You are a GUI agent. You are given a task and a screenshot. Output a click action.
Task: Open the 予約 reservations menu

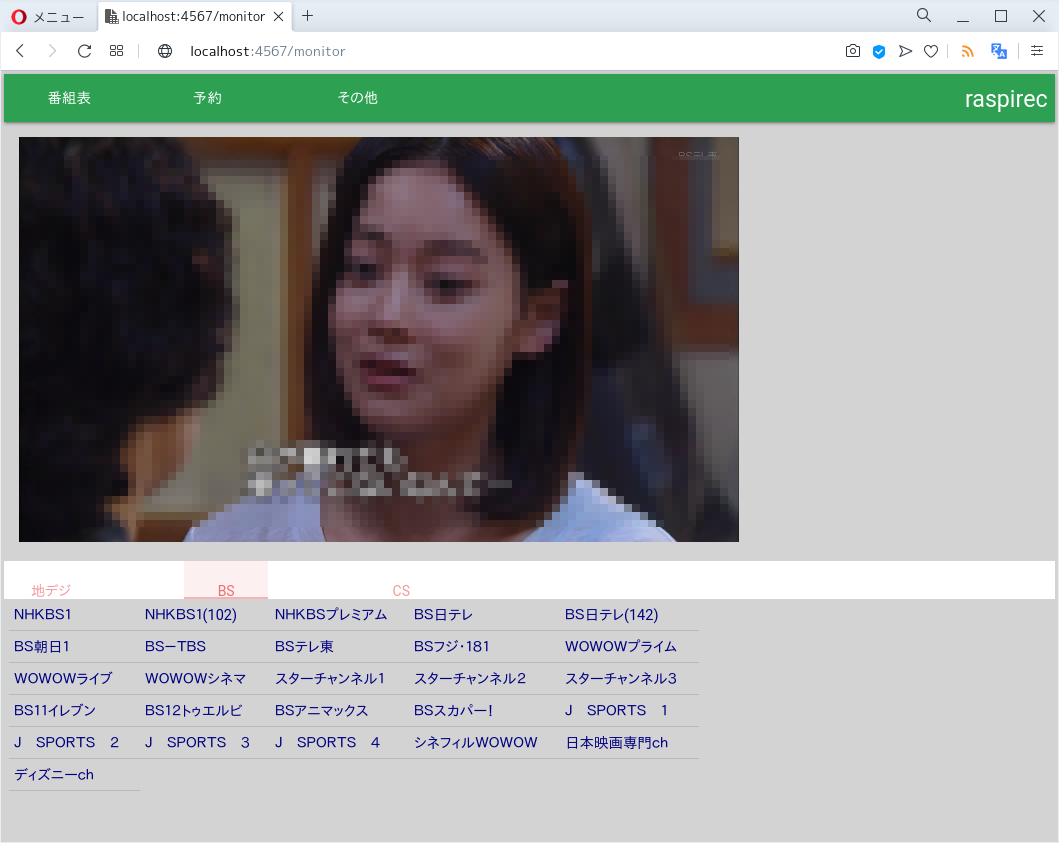tap(207, 98)
